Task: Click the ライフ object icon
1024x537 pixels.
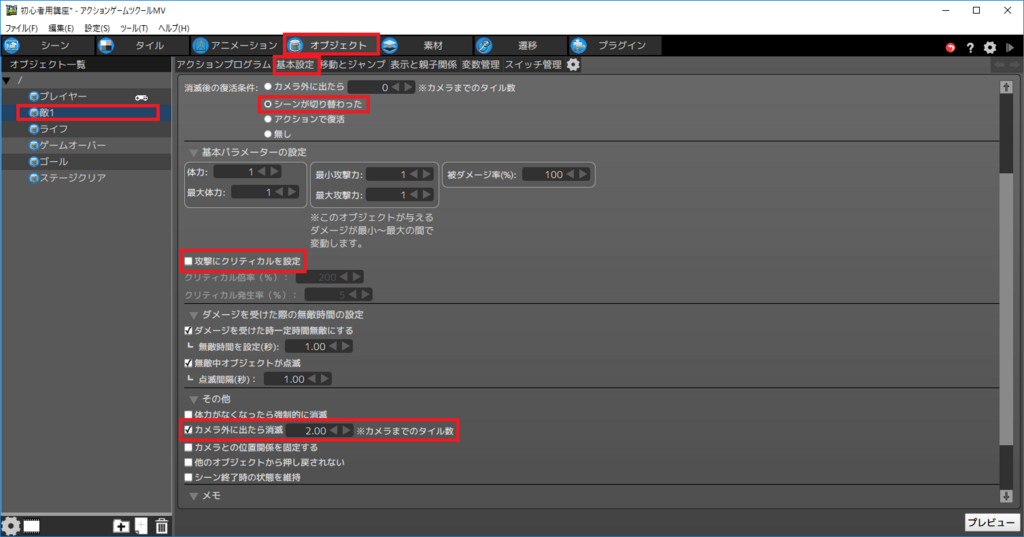Action: coord(34,129)
